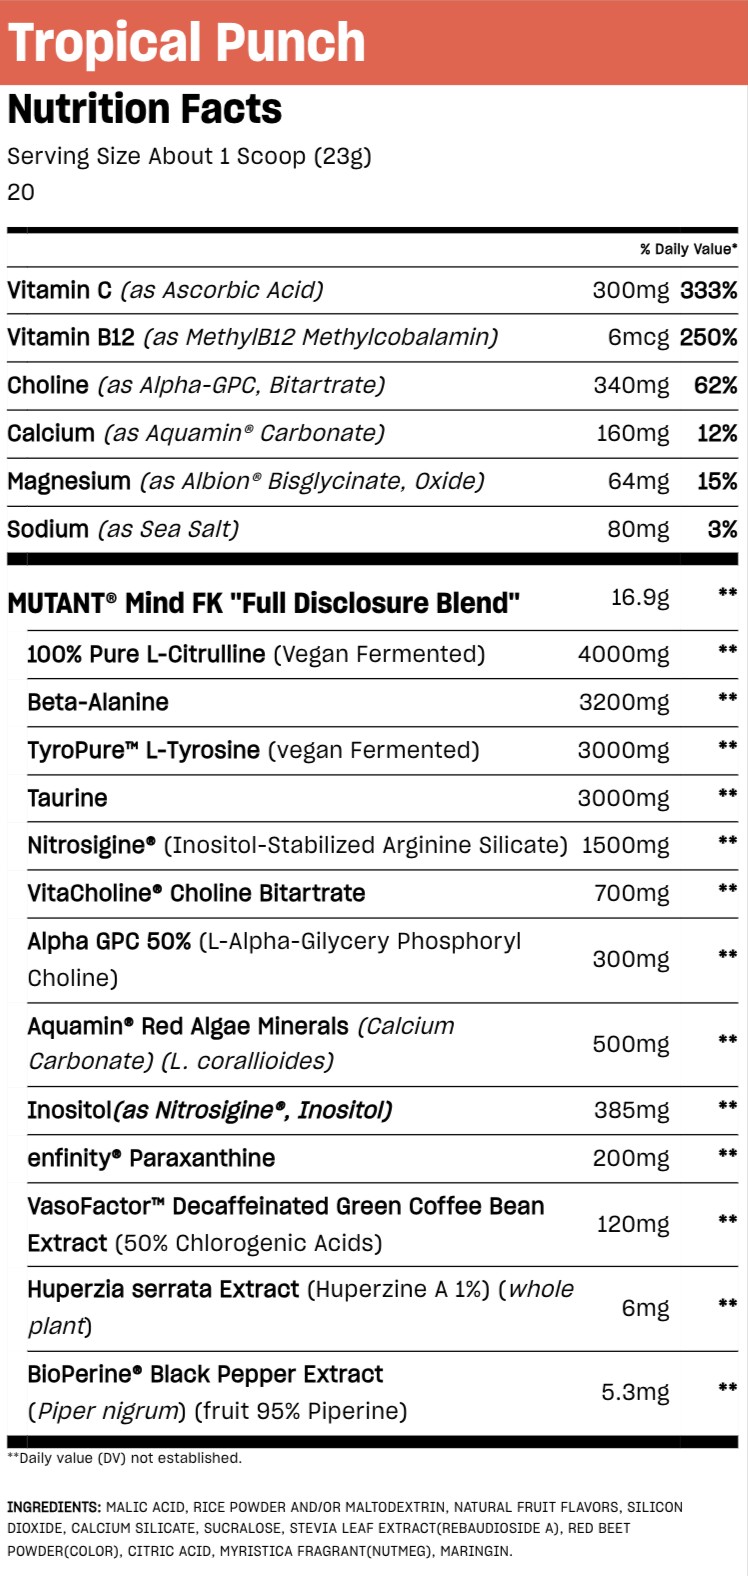Click the Beta-Alanine ingredient row

382,703
